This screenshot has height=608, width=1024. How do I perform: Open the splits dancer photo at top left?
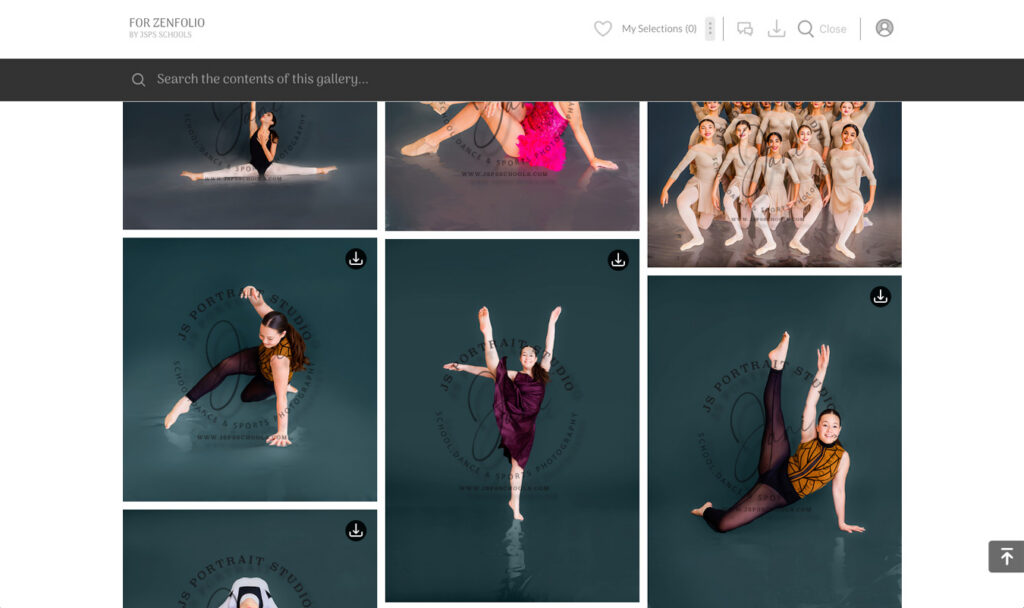[249, 165]
